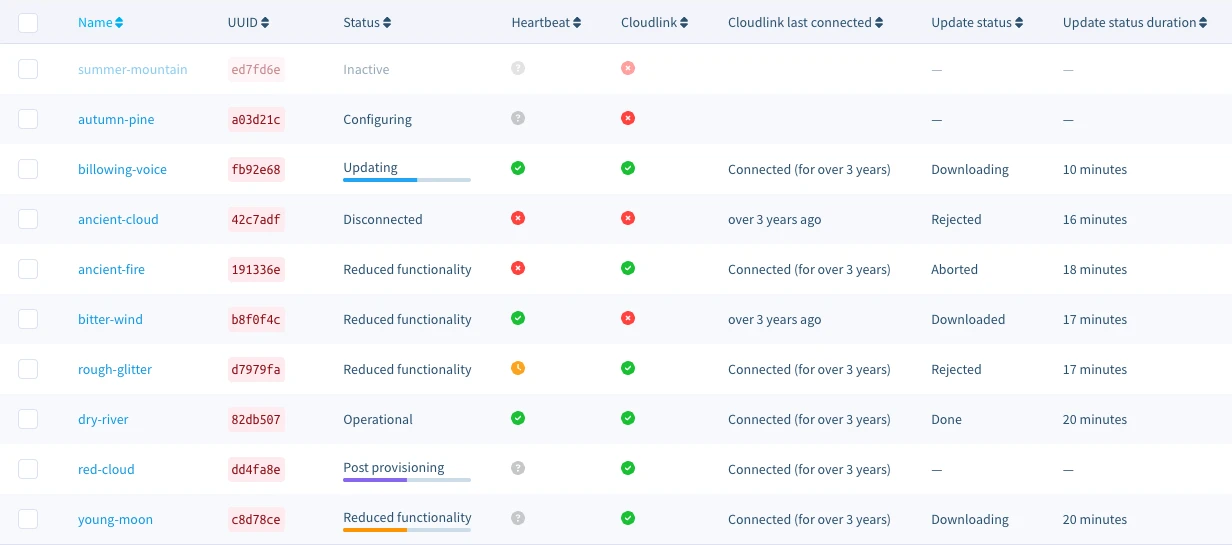
Task: Open the billowing-voice device link
Action: pos(122,169)
